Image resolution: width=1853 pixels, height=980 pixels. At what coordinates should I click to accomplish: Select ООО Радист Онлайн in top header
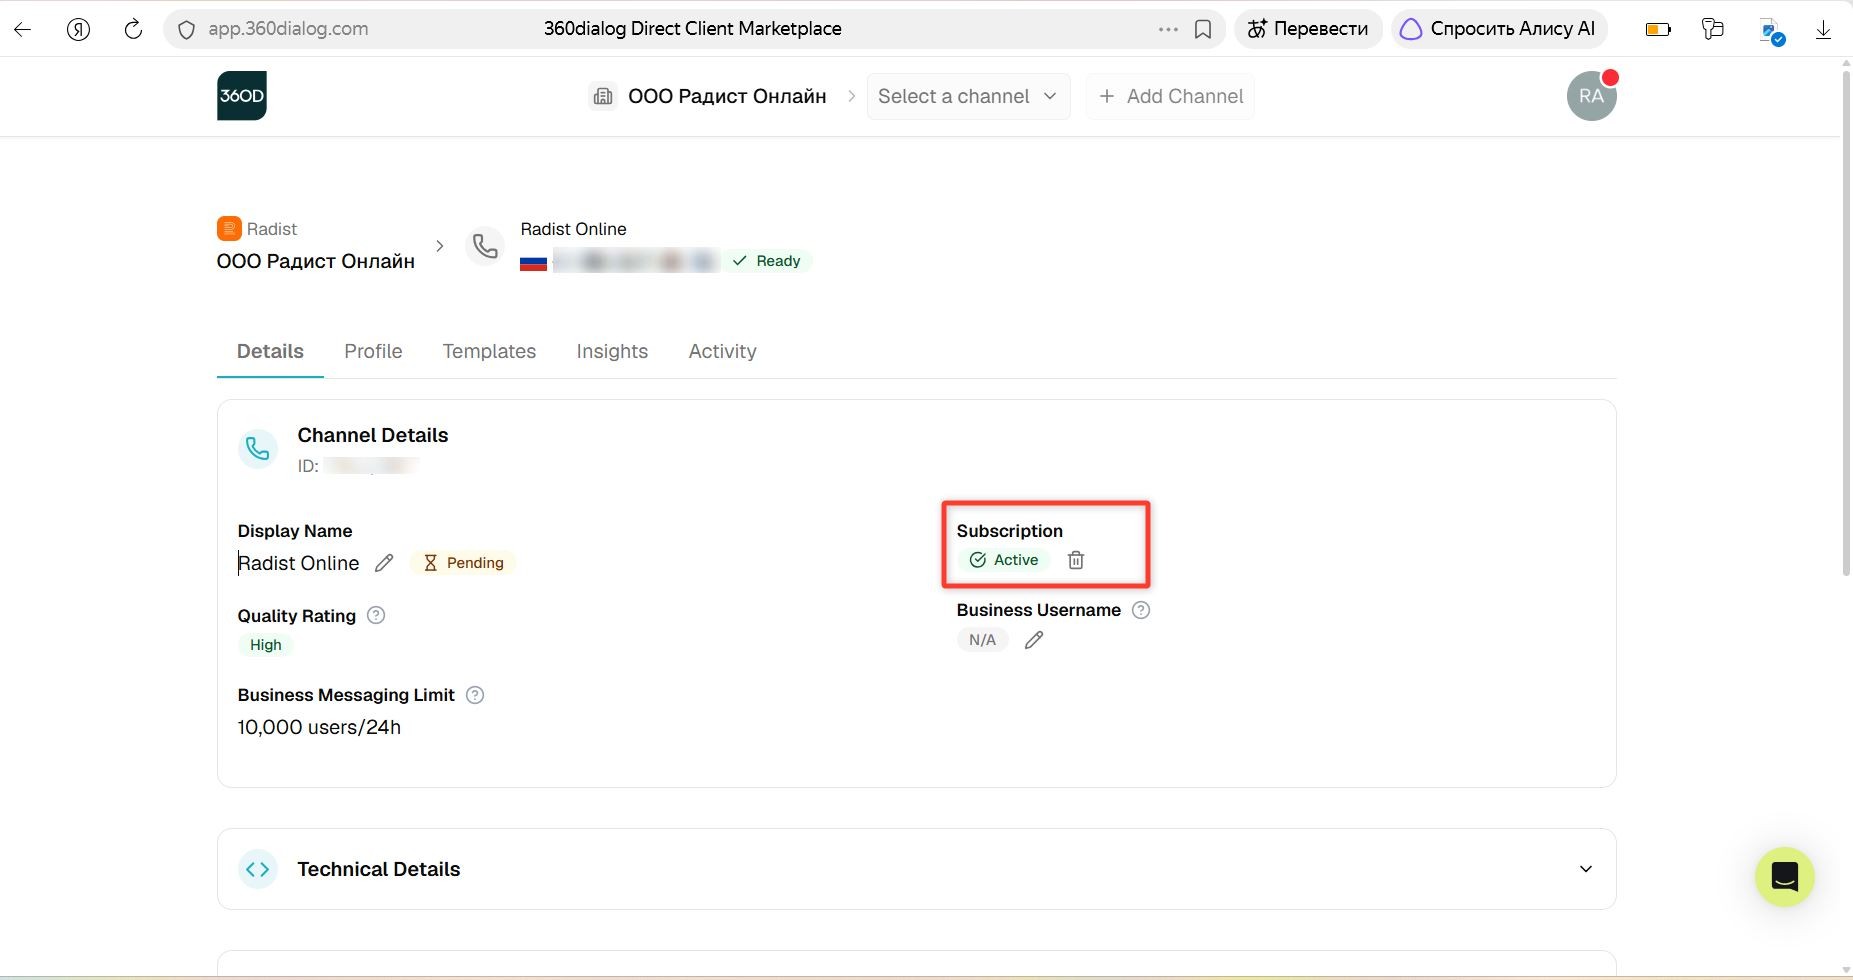pyautogui.click(x=727, y=96)
